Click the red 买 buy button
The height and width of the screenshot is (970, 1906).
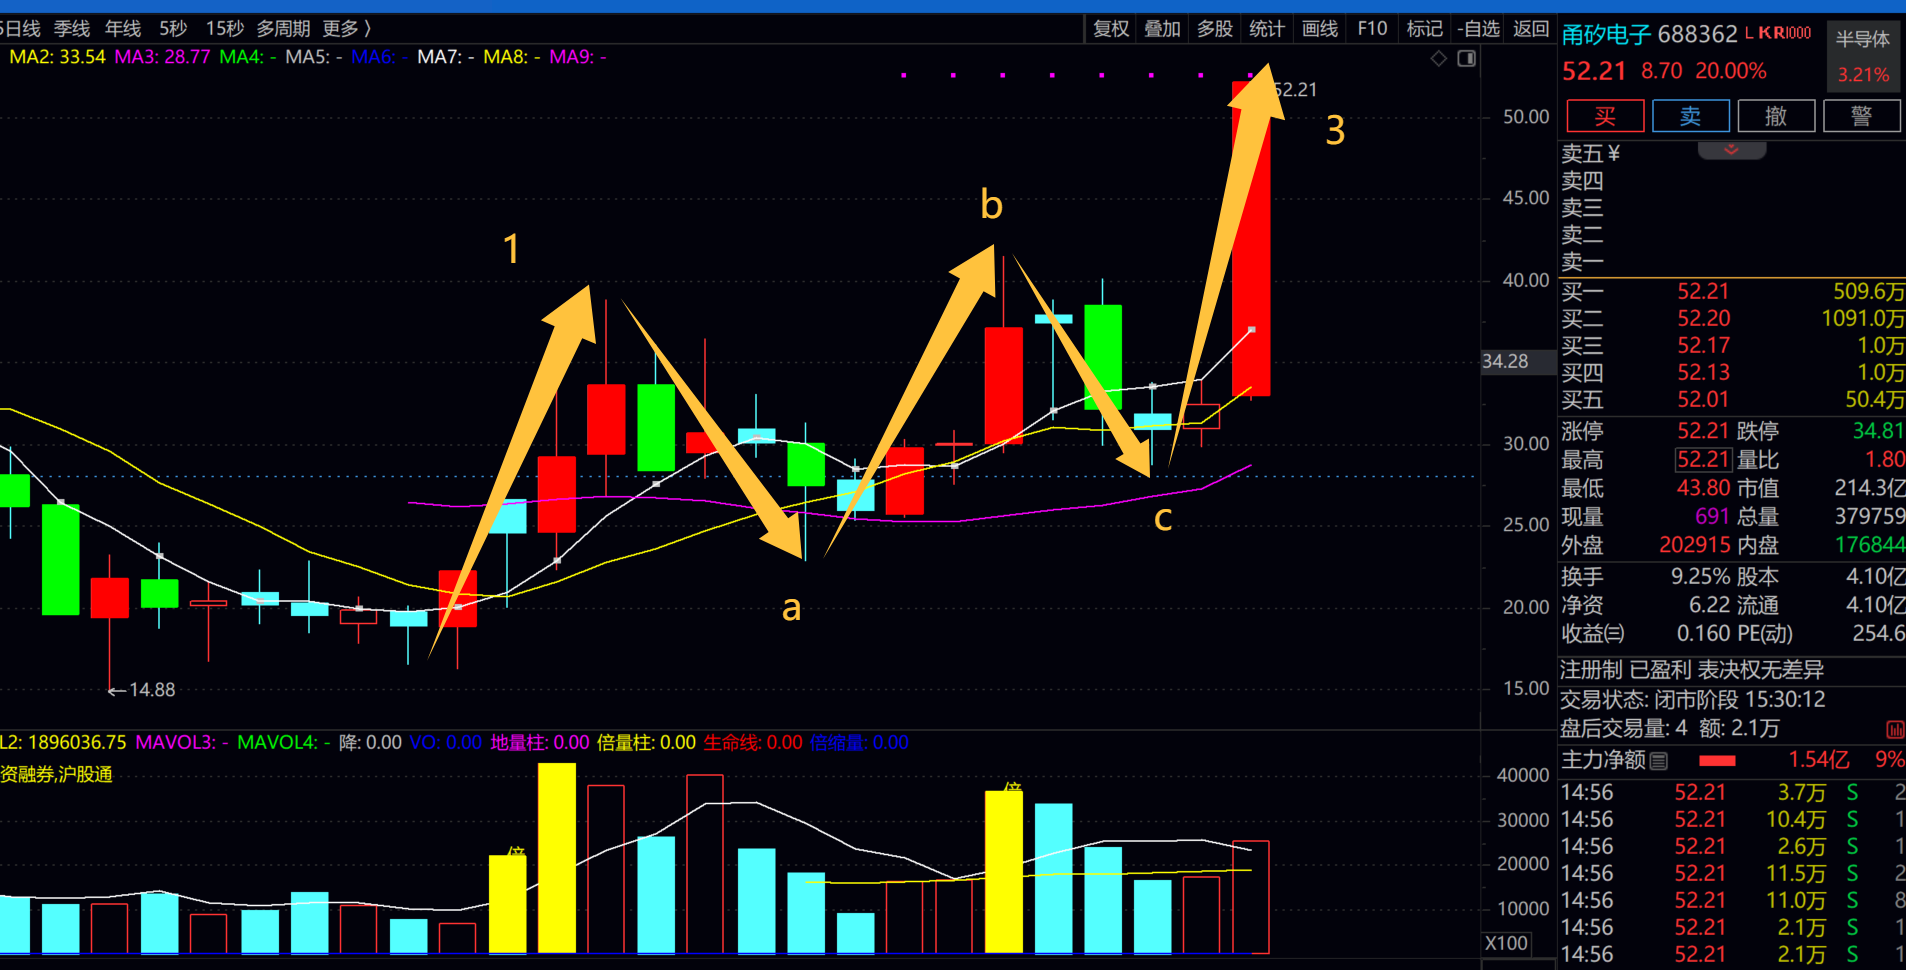tap(1605, 116)
